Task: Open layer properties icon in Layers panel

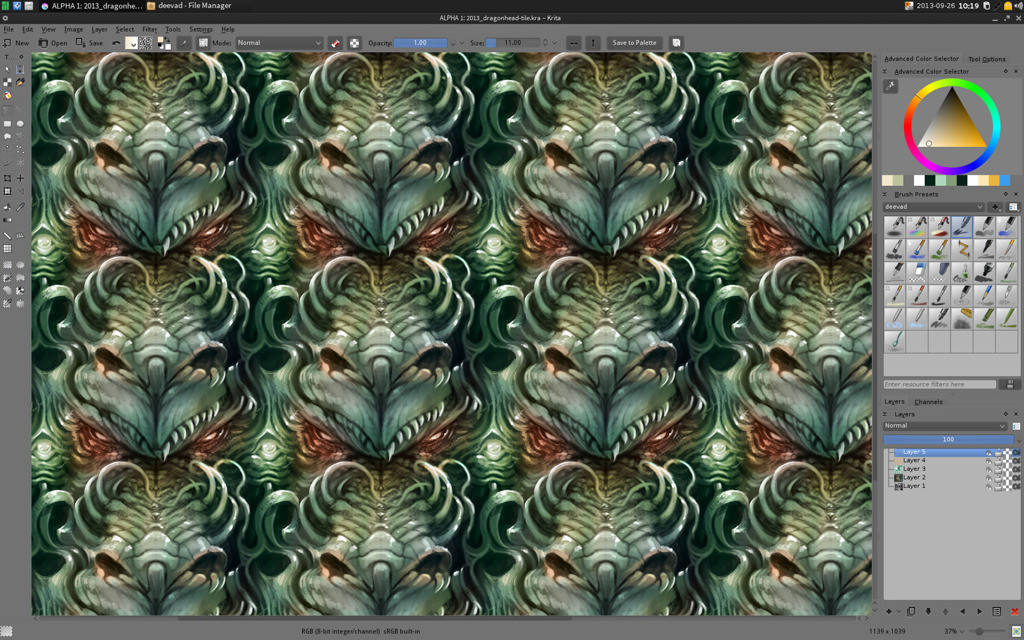Action: [x=997, y=611]
